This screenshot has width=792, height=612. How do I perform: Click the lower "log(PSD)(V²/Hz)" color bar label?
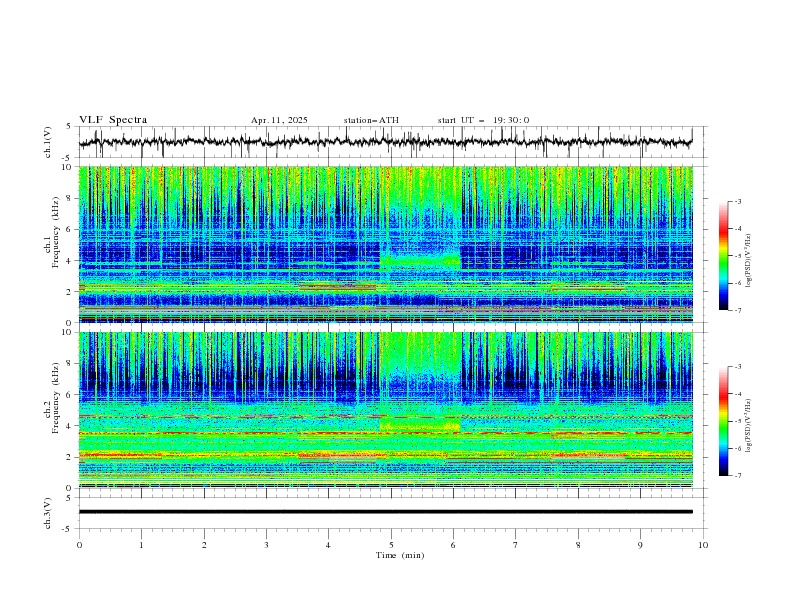pos(748,425)
